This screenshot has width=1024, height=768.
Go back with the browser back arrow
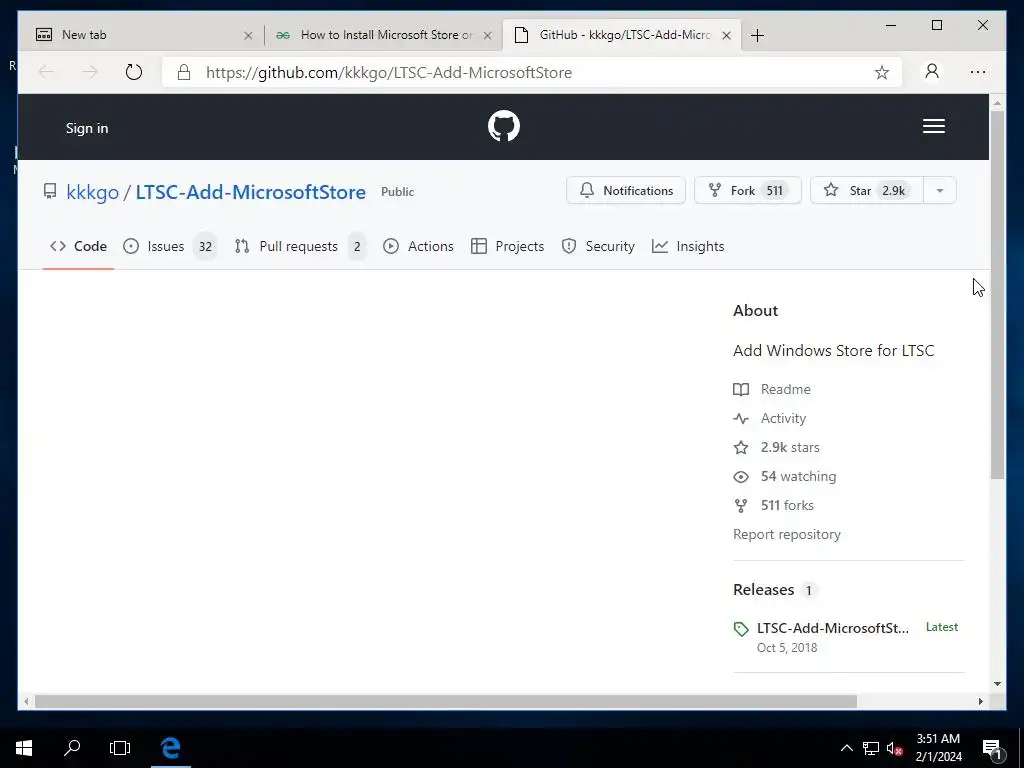click(x=46, y=72)
